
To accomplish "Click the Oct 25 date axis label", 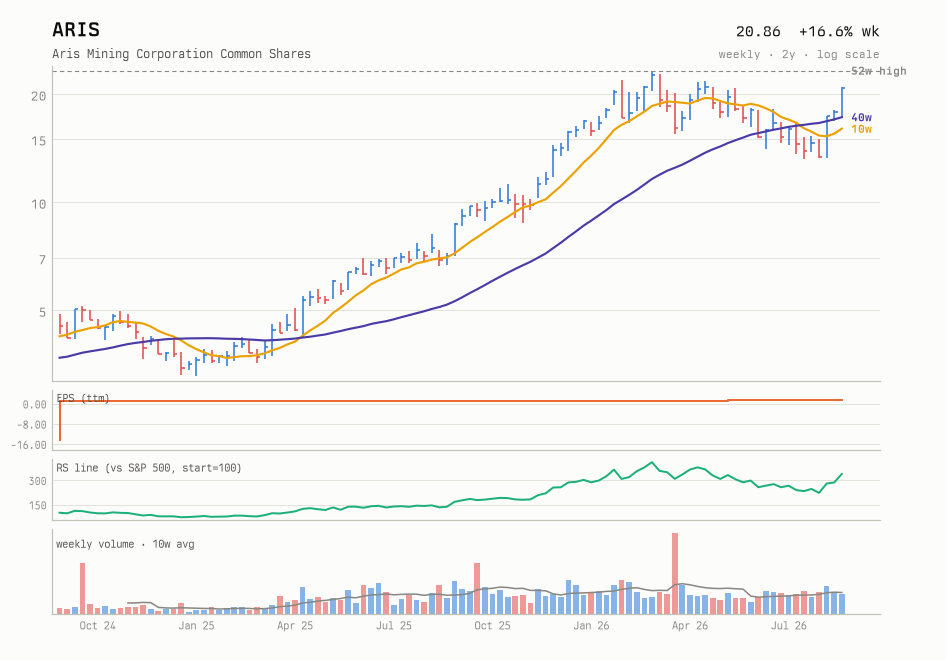I will (492, 626).
